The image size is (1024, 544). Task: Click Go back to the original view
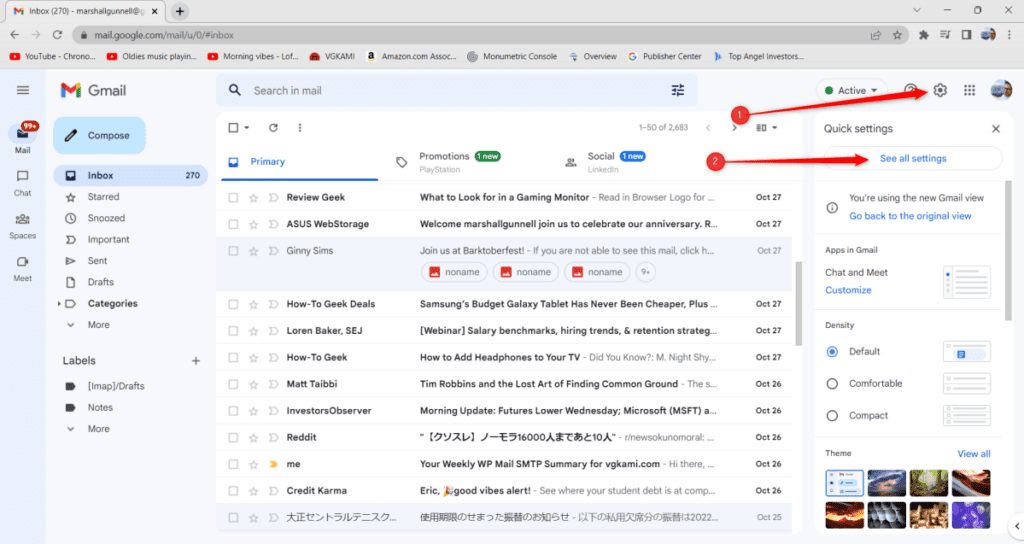pos(910,216)
